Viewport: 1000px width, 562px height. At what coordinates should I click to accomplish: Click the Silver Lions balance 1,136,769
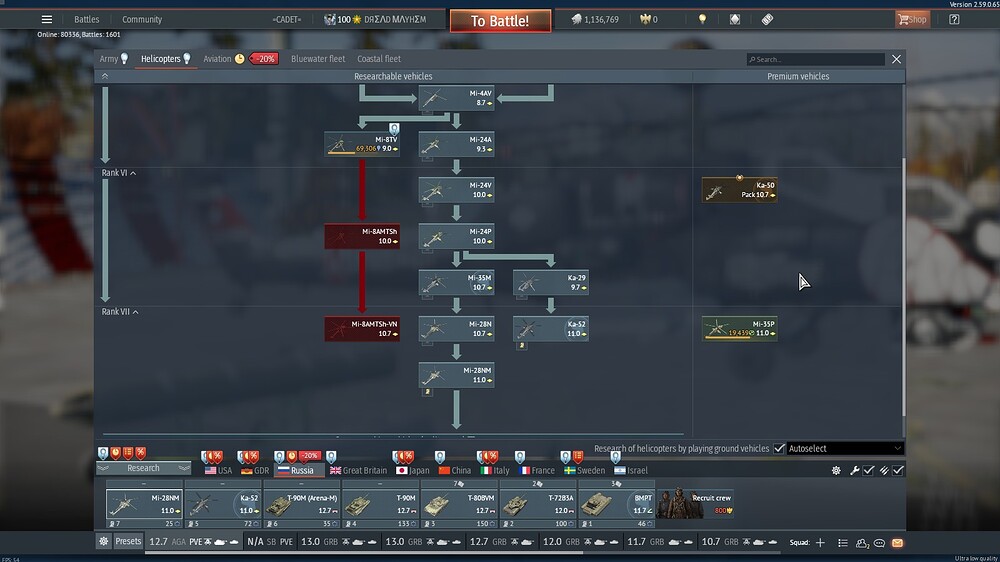pyautogui.click(x=595, y=19)
